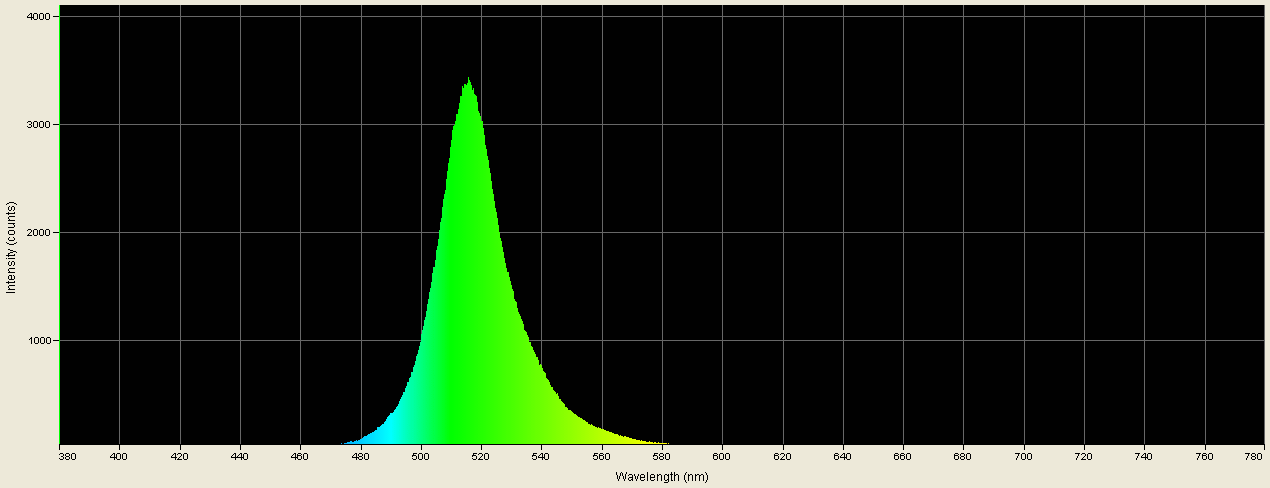Click the 440 wavelength tick label
This screenshot has height=488, width=1270.
pos(241,456)
